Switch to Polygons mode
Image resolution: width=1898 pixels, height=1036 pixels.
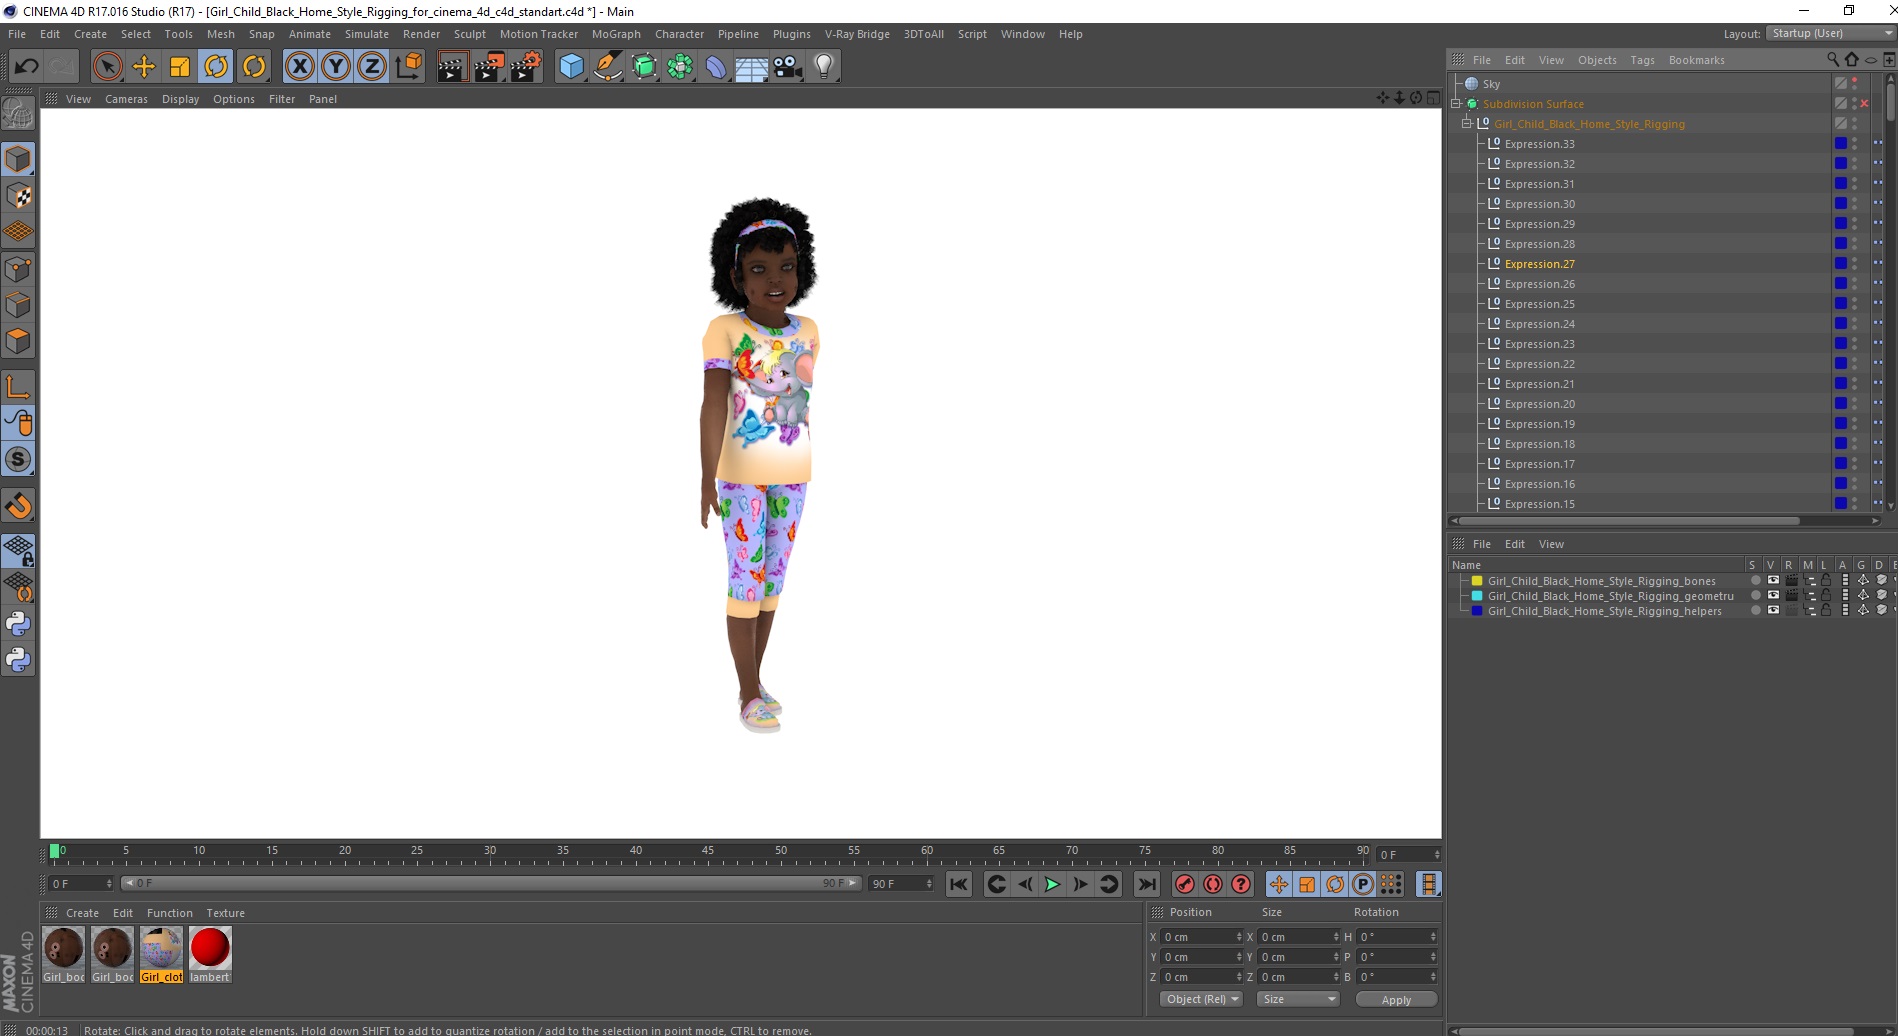pyautogui.click(x=18, y=341)
